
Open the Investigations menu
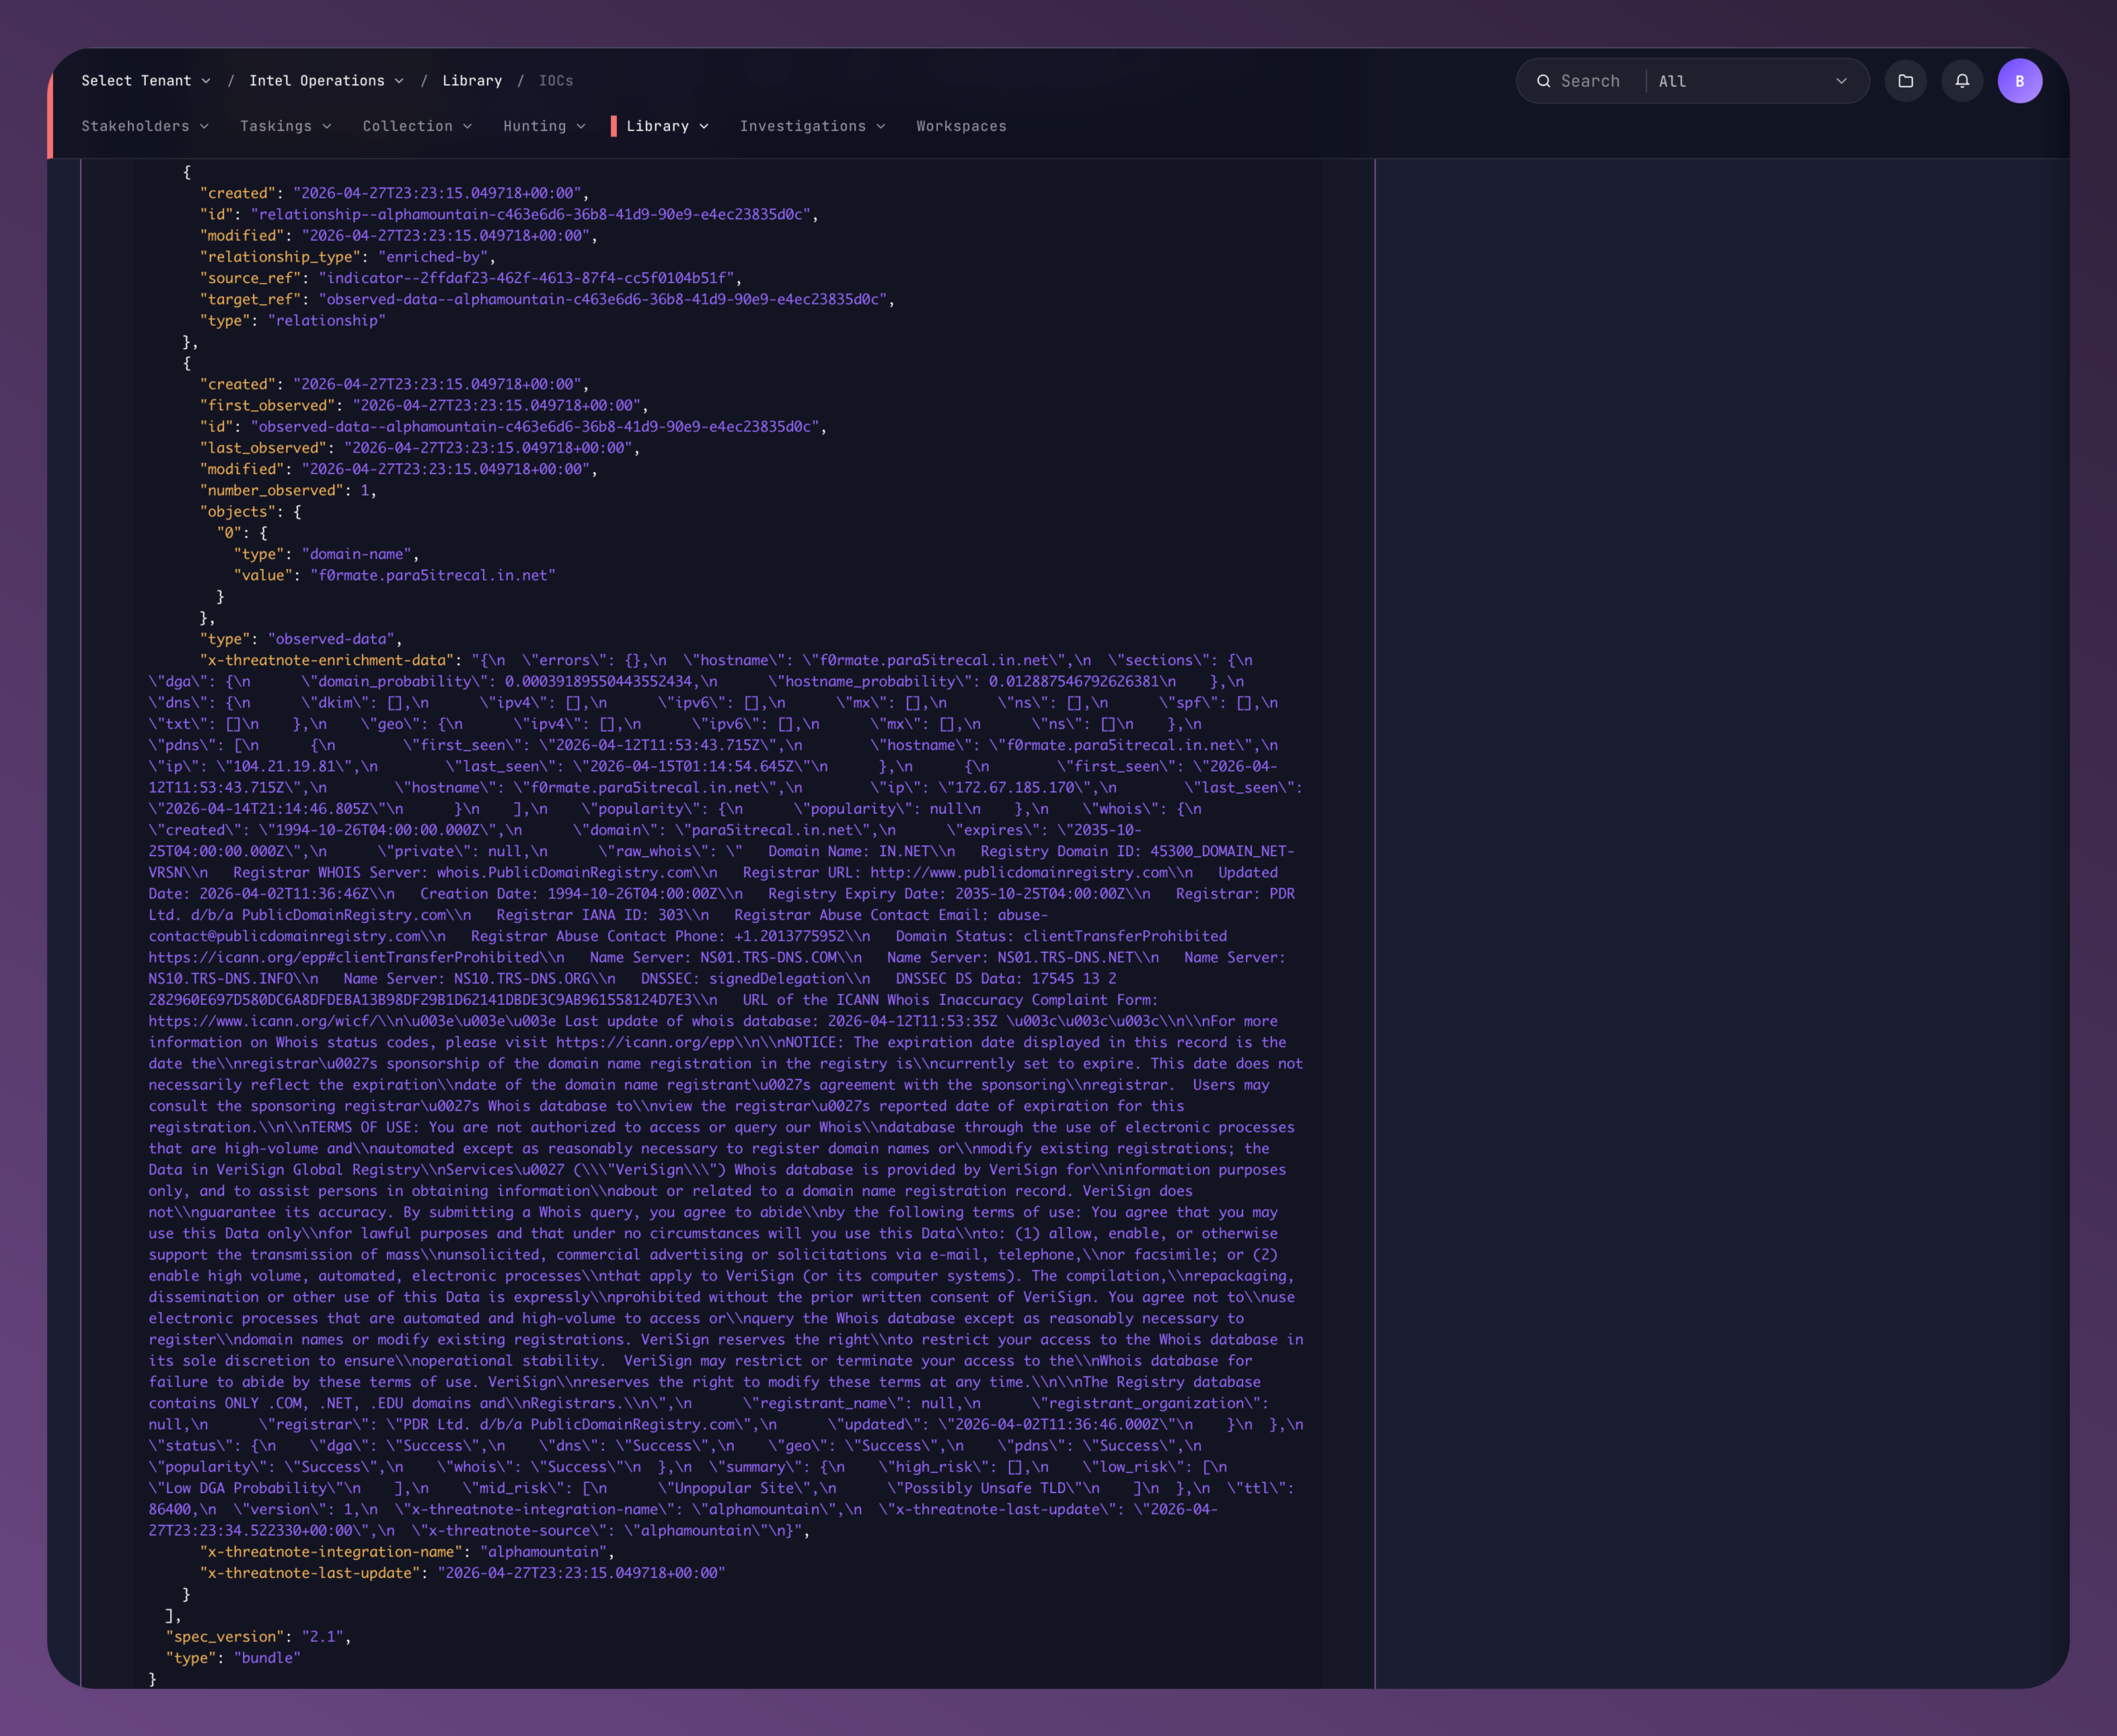click(x=812, y=126)
